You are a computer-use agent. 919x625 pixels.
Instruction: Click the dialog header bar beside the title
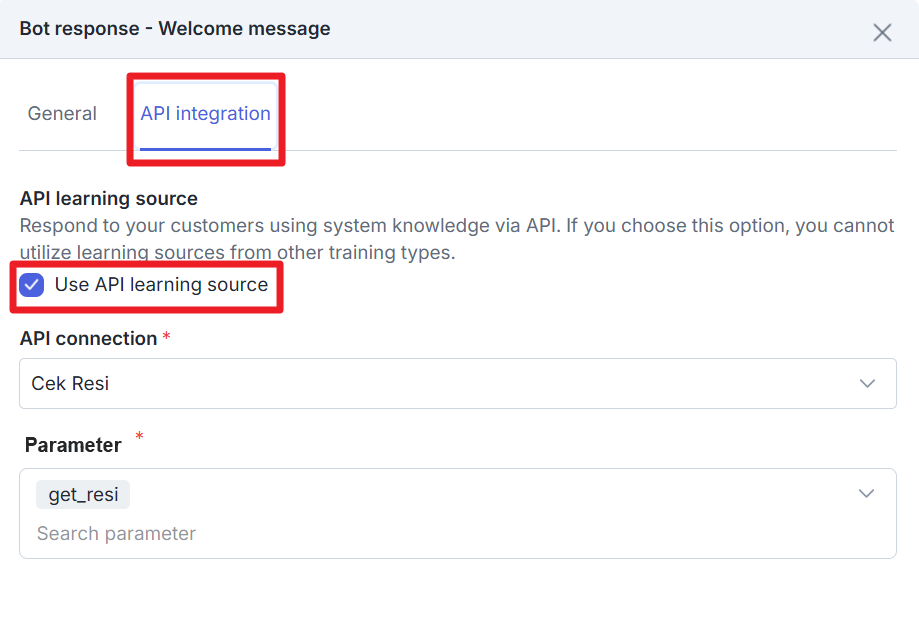pos(600,29)
